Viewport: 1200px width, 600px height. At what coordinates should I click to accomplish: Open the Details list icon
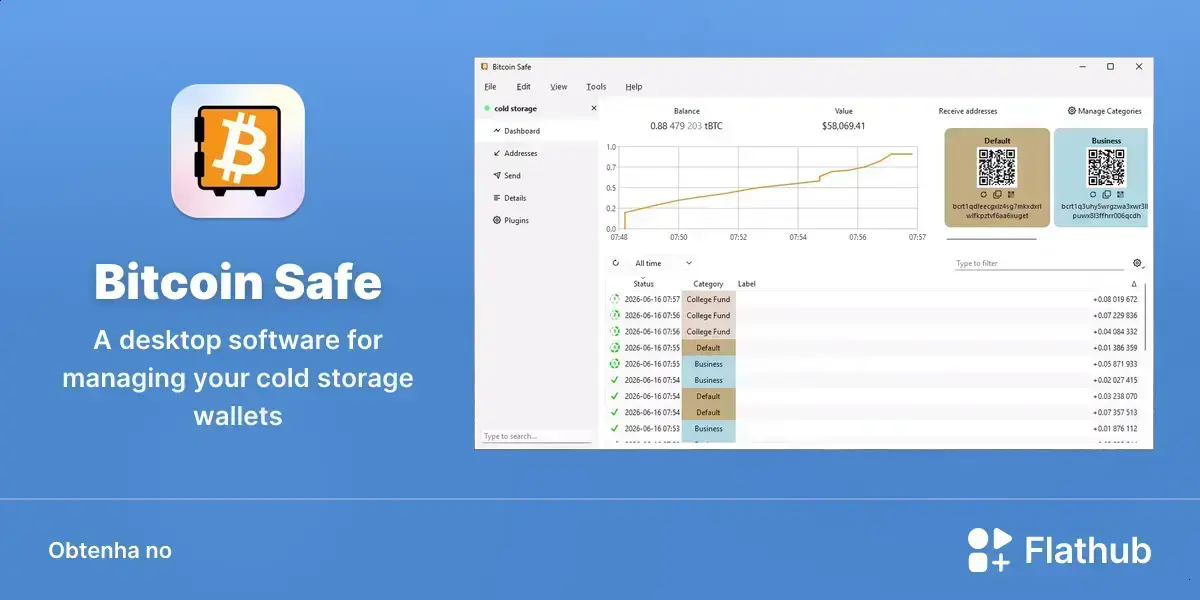tap(496, 198)
